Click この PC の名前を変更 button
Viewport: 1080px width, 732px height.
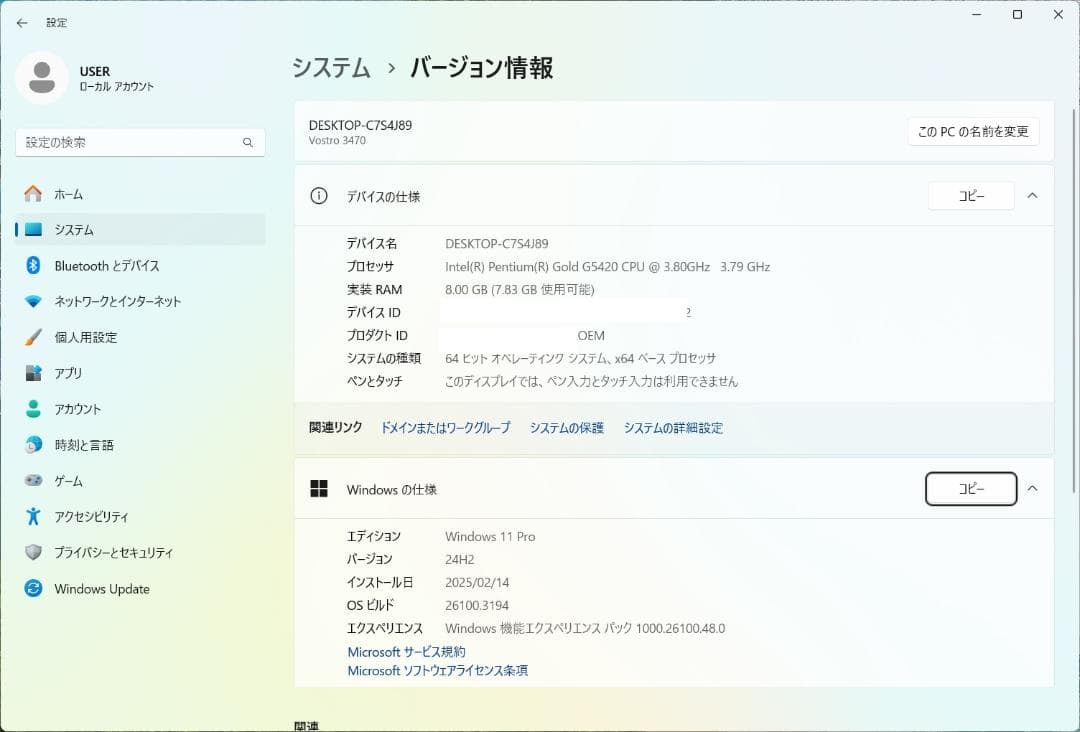[x=972, y=131]
